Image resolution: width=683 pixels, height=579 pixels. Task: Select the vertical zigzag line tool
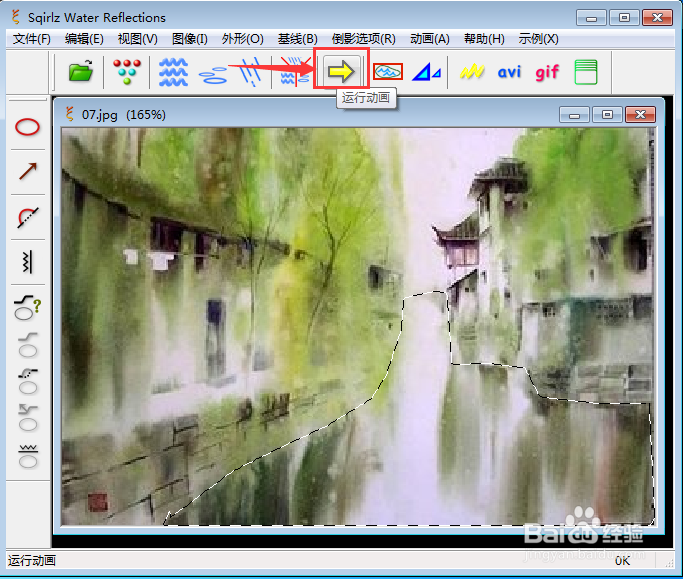click(x=28, y=262)
